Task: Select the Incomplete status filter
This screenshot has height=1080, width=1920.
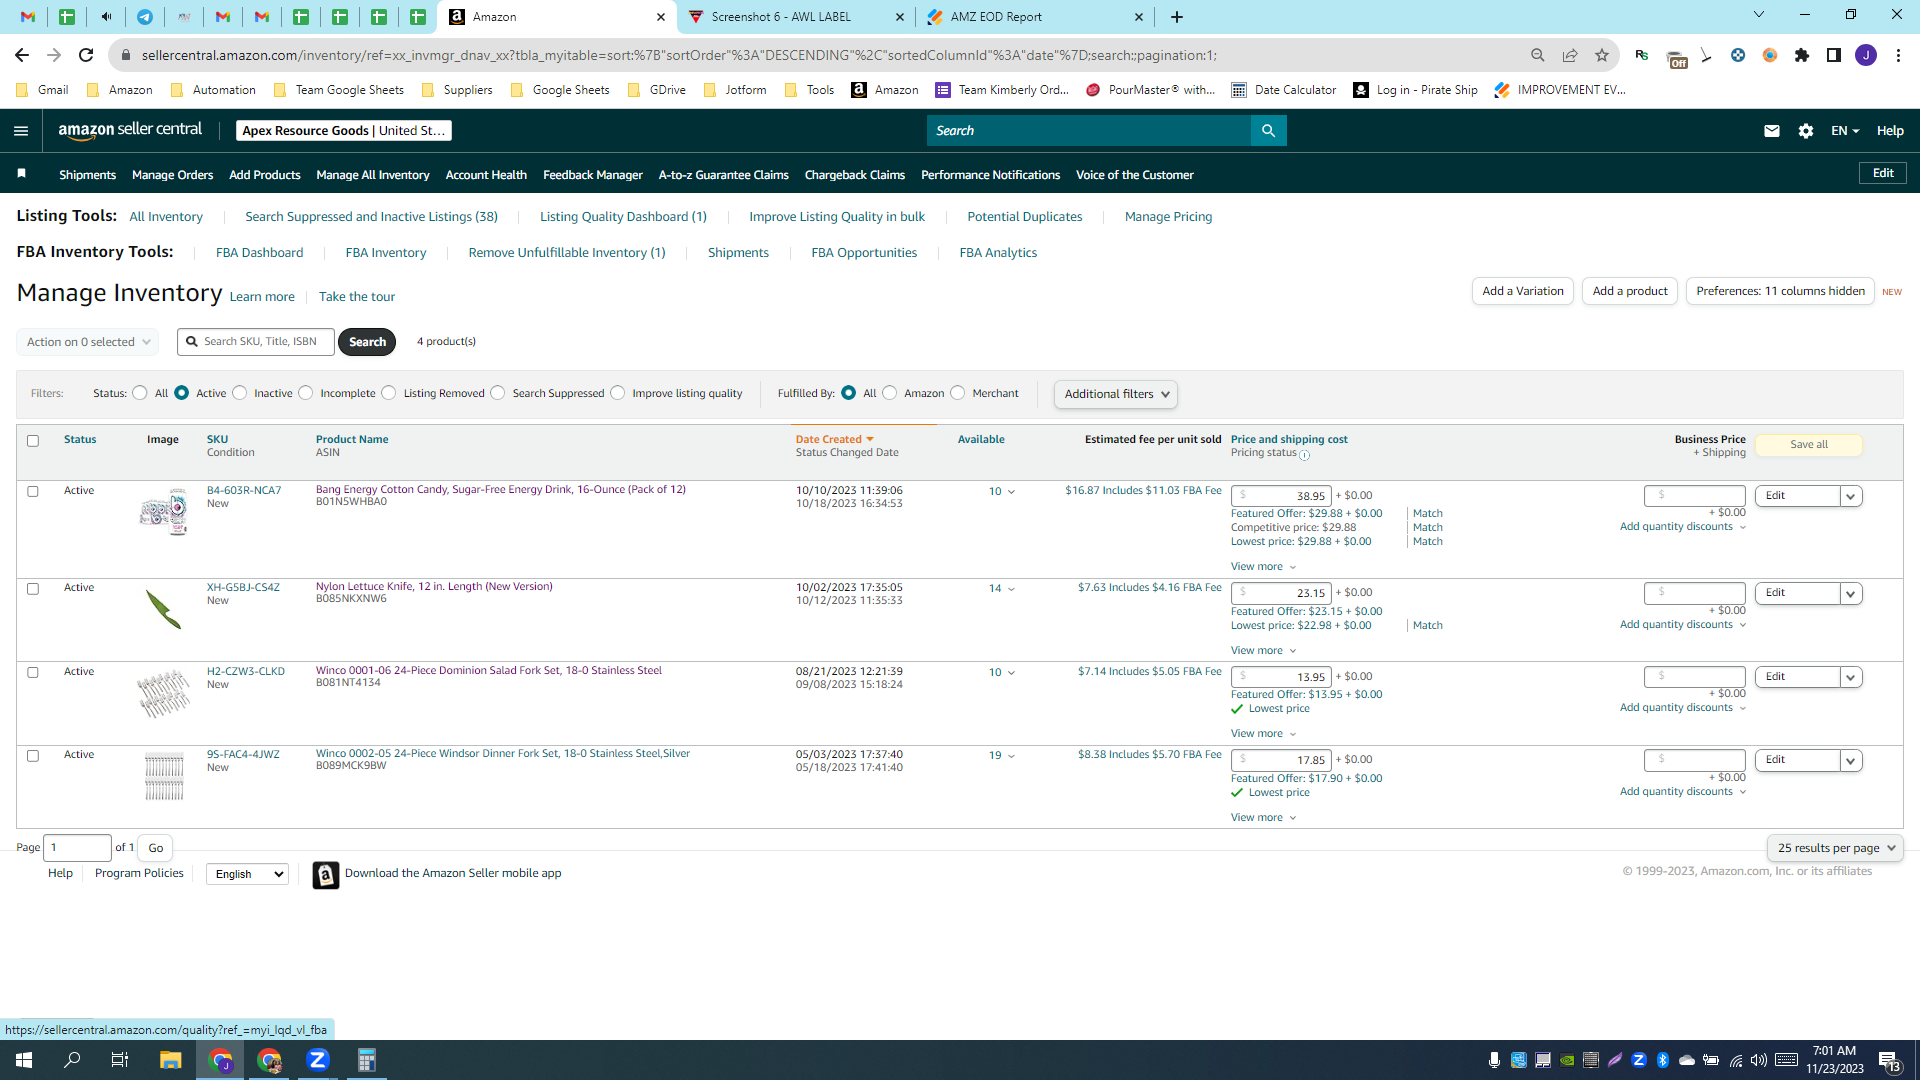Action: [306, 393]
